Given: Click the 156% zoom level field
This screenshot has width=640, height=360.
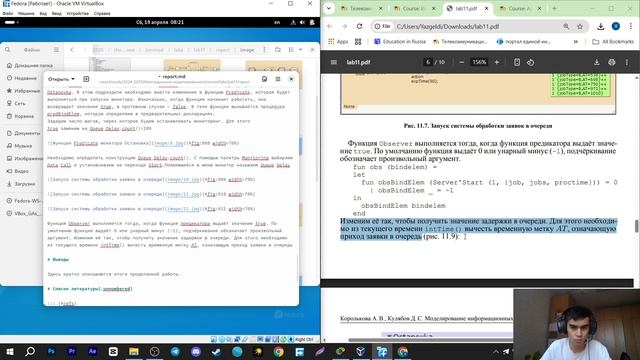Looking at the screenshot, I should pyautogui.click(x=479, y=62).
